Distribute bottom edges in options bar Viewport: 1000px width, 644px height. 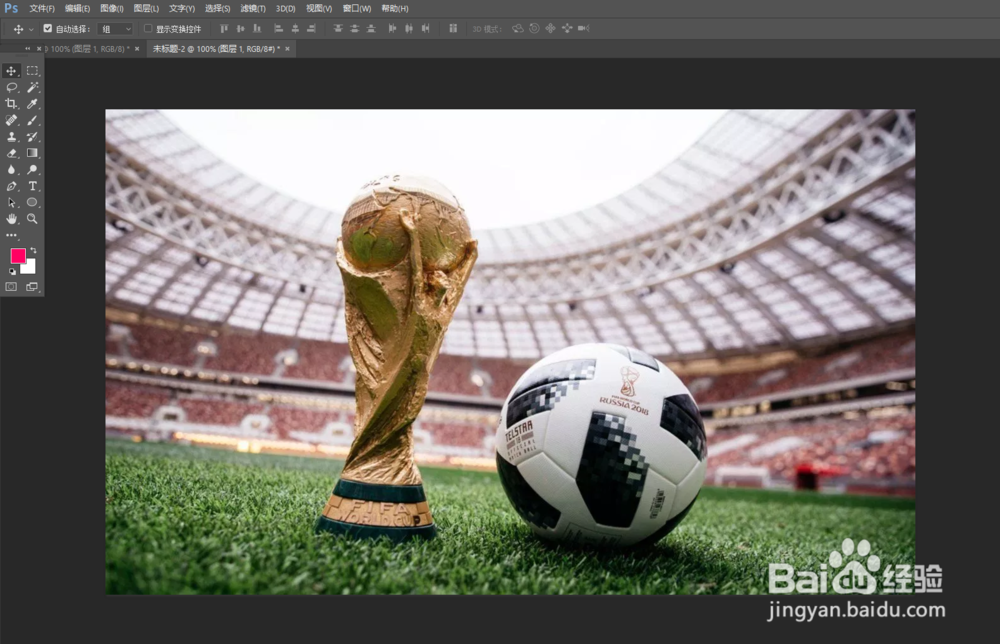tap(371, 29)
